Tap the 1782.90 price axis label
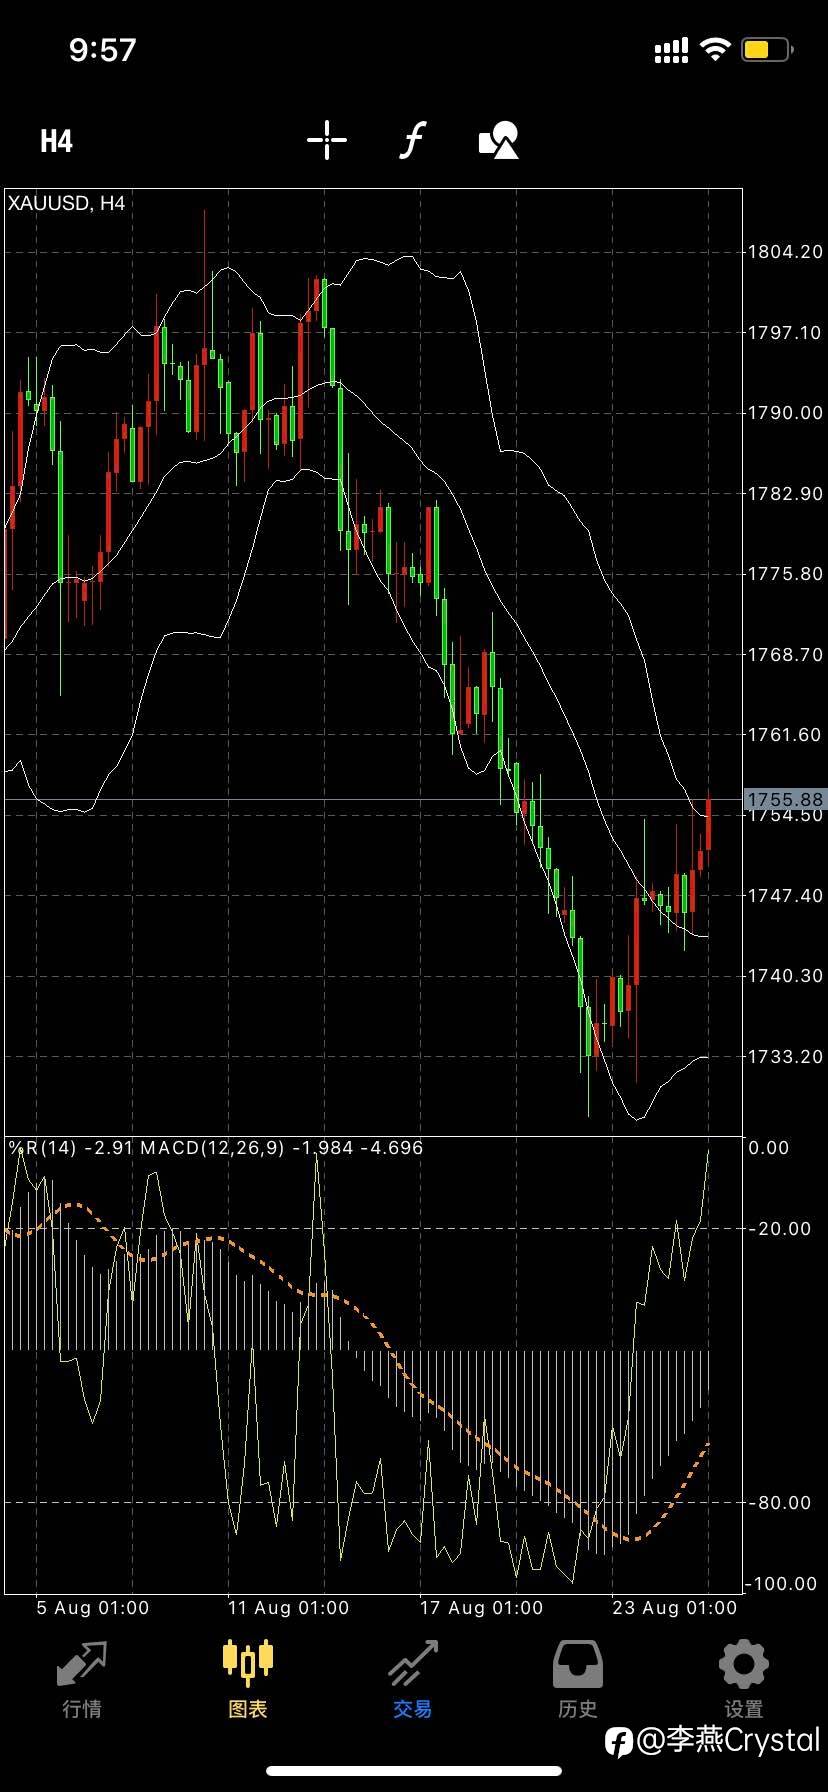Viewport: 828px width, 1792px height. point(785,493)
